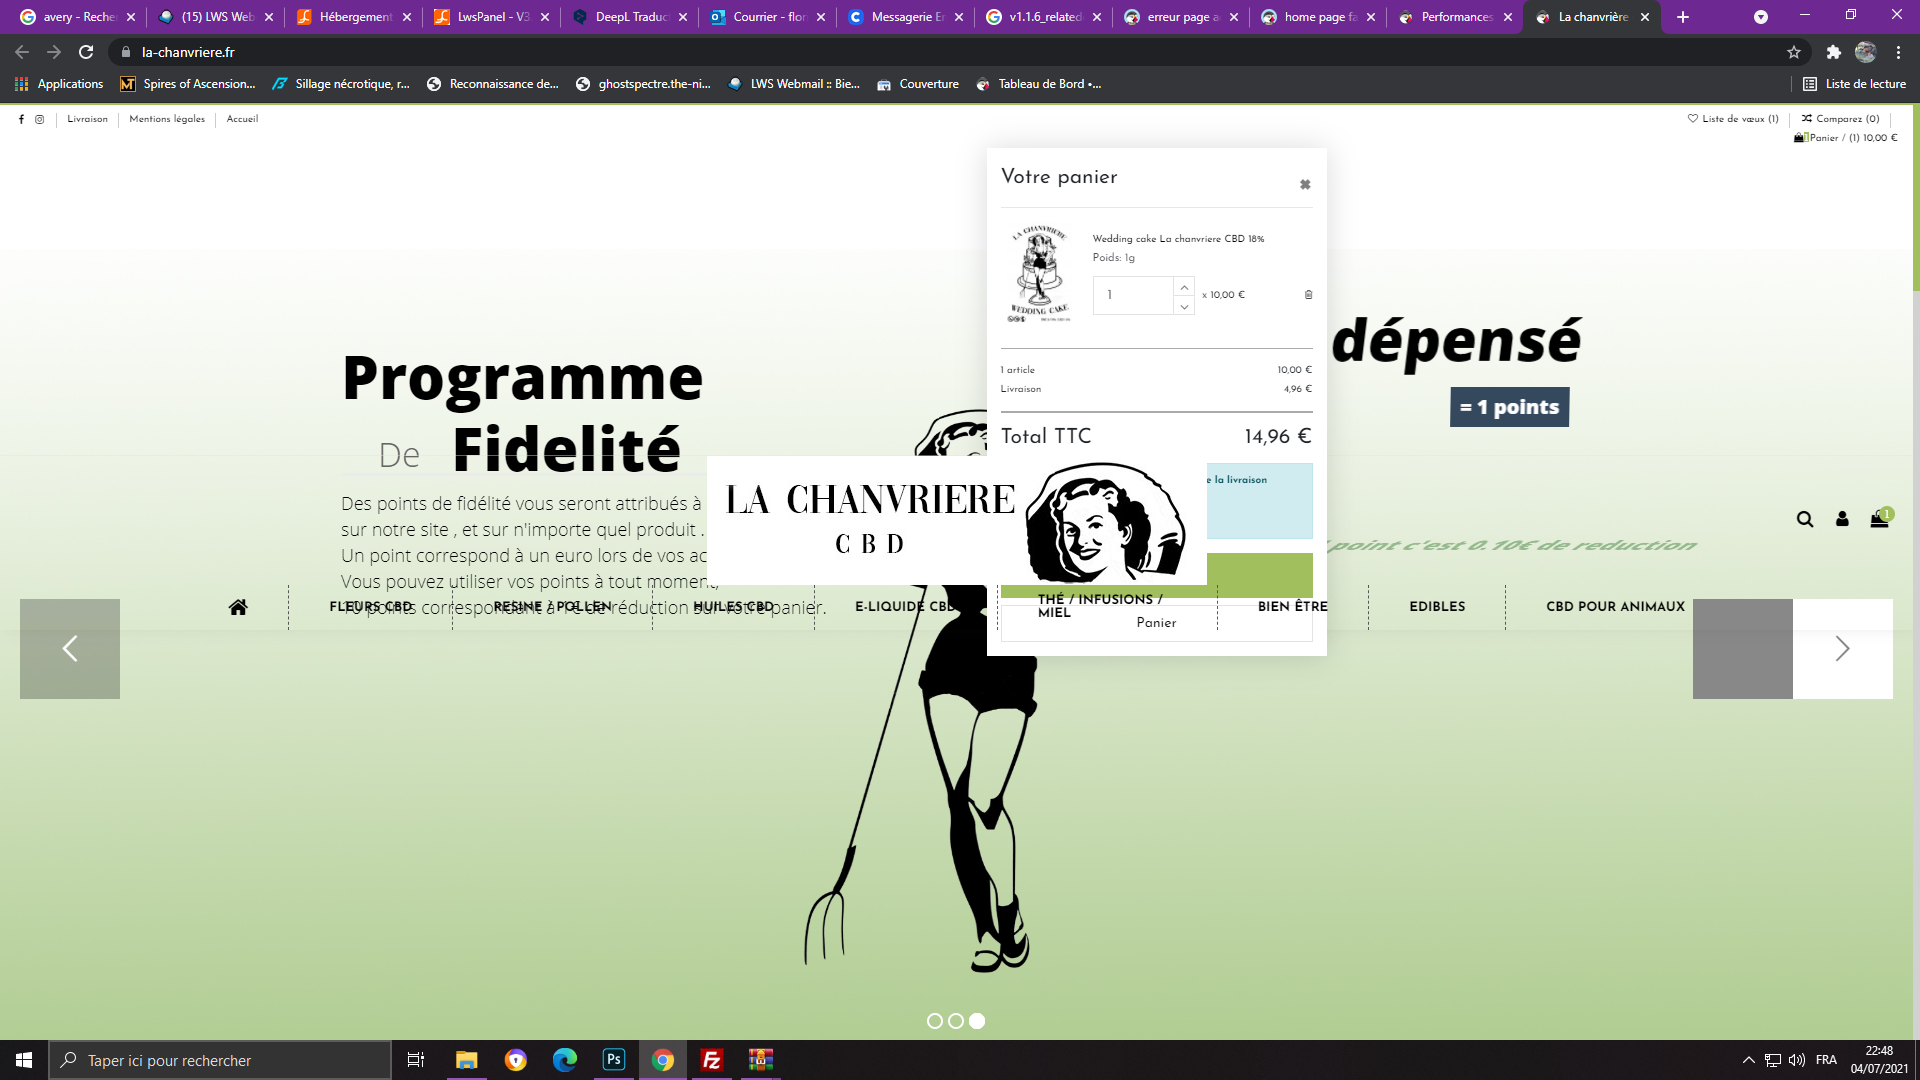1920x1080 pixels.
Task: Click the home icon in navigation menu
Action: (238, 607)
